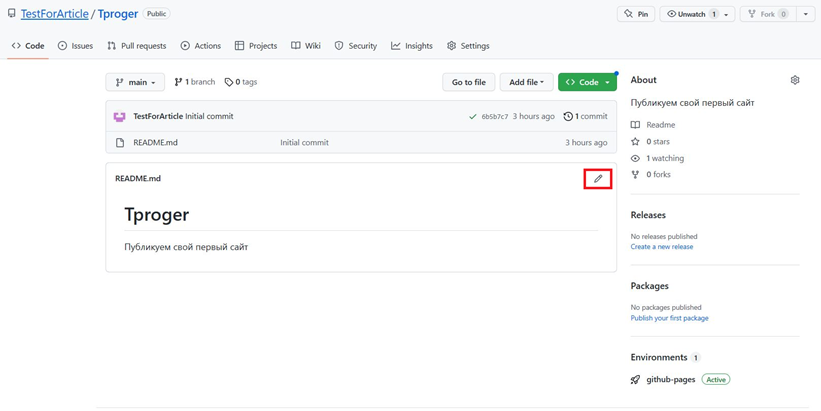The image size is (821, 411).
Task: Click the Initial commit text in latest commit header
Action: 209,116
